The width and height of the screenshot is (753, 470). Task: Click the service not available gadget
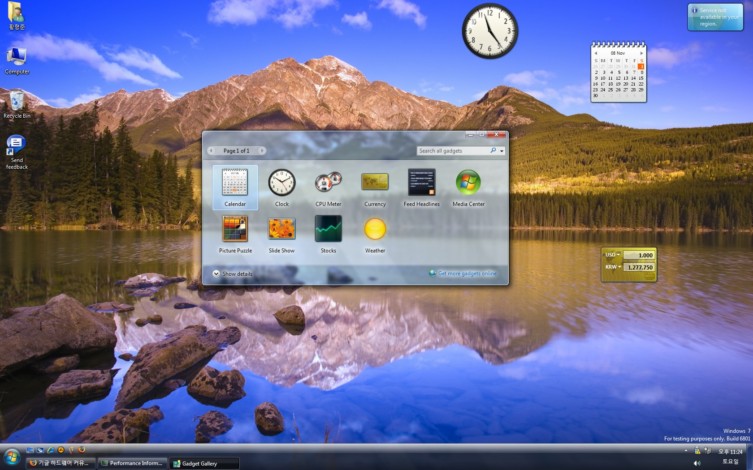point(715,17)
